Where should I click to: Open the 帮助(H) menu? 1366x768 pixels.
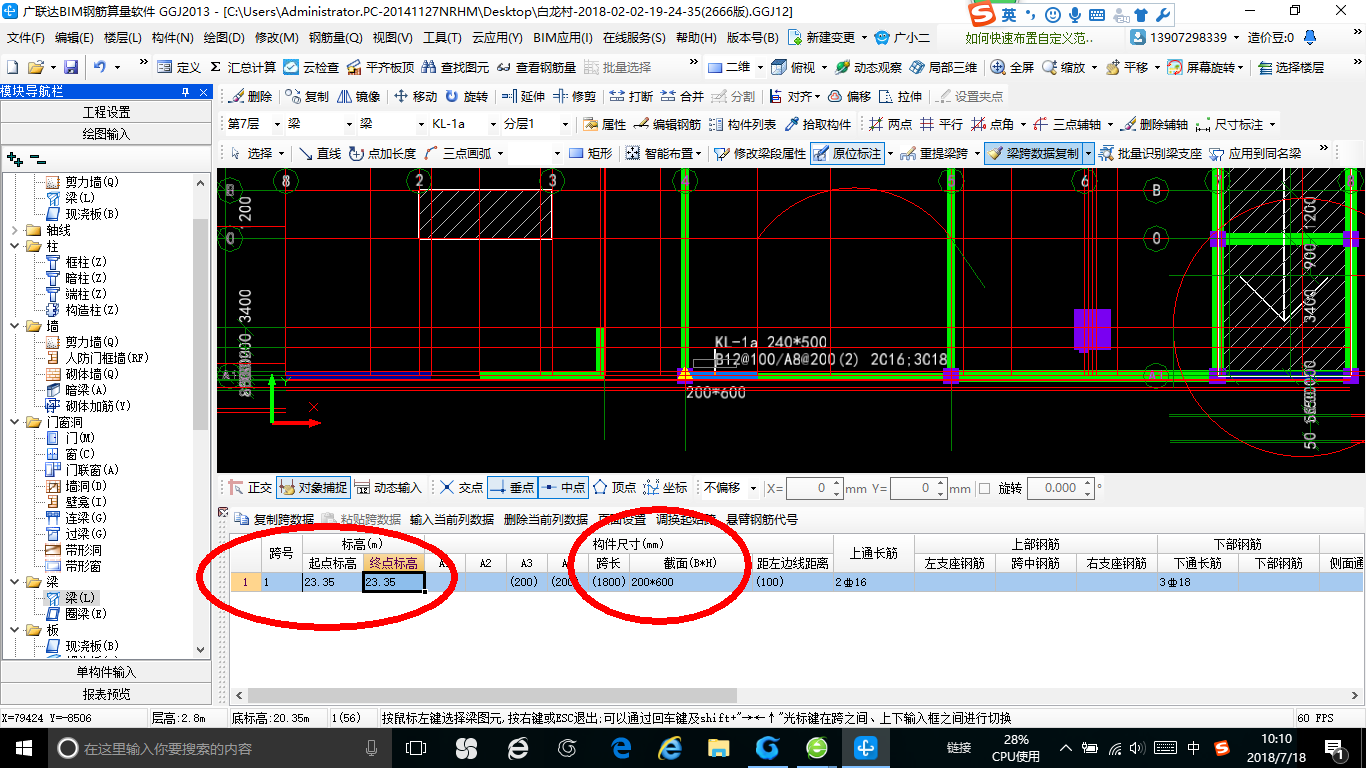696,37
